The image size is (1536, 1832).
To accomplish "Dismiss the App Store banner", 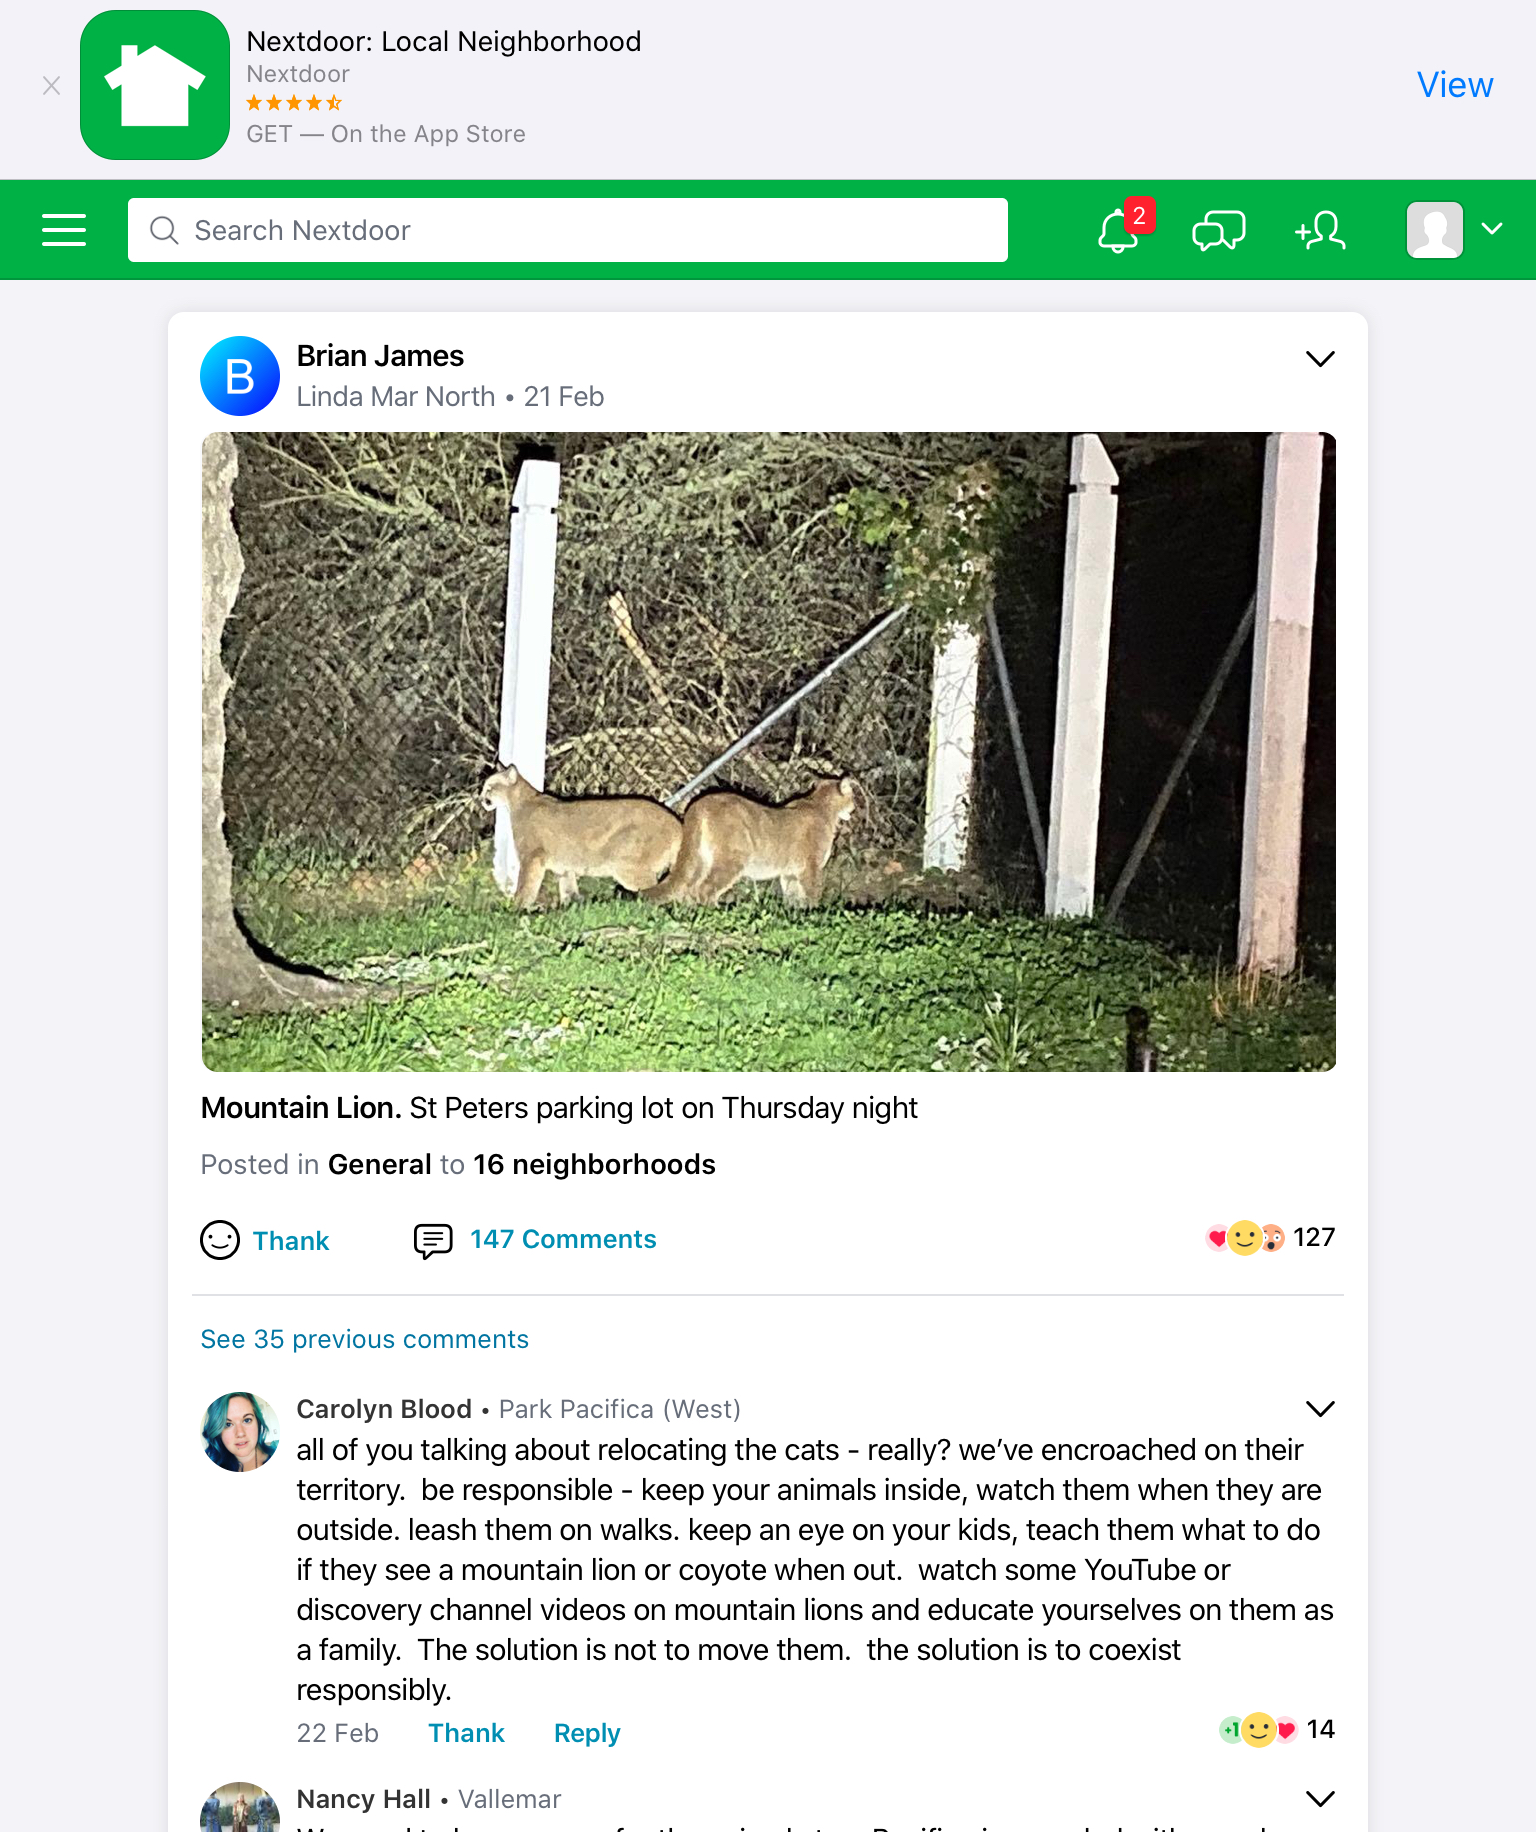I will tap(52, 86).
